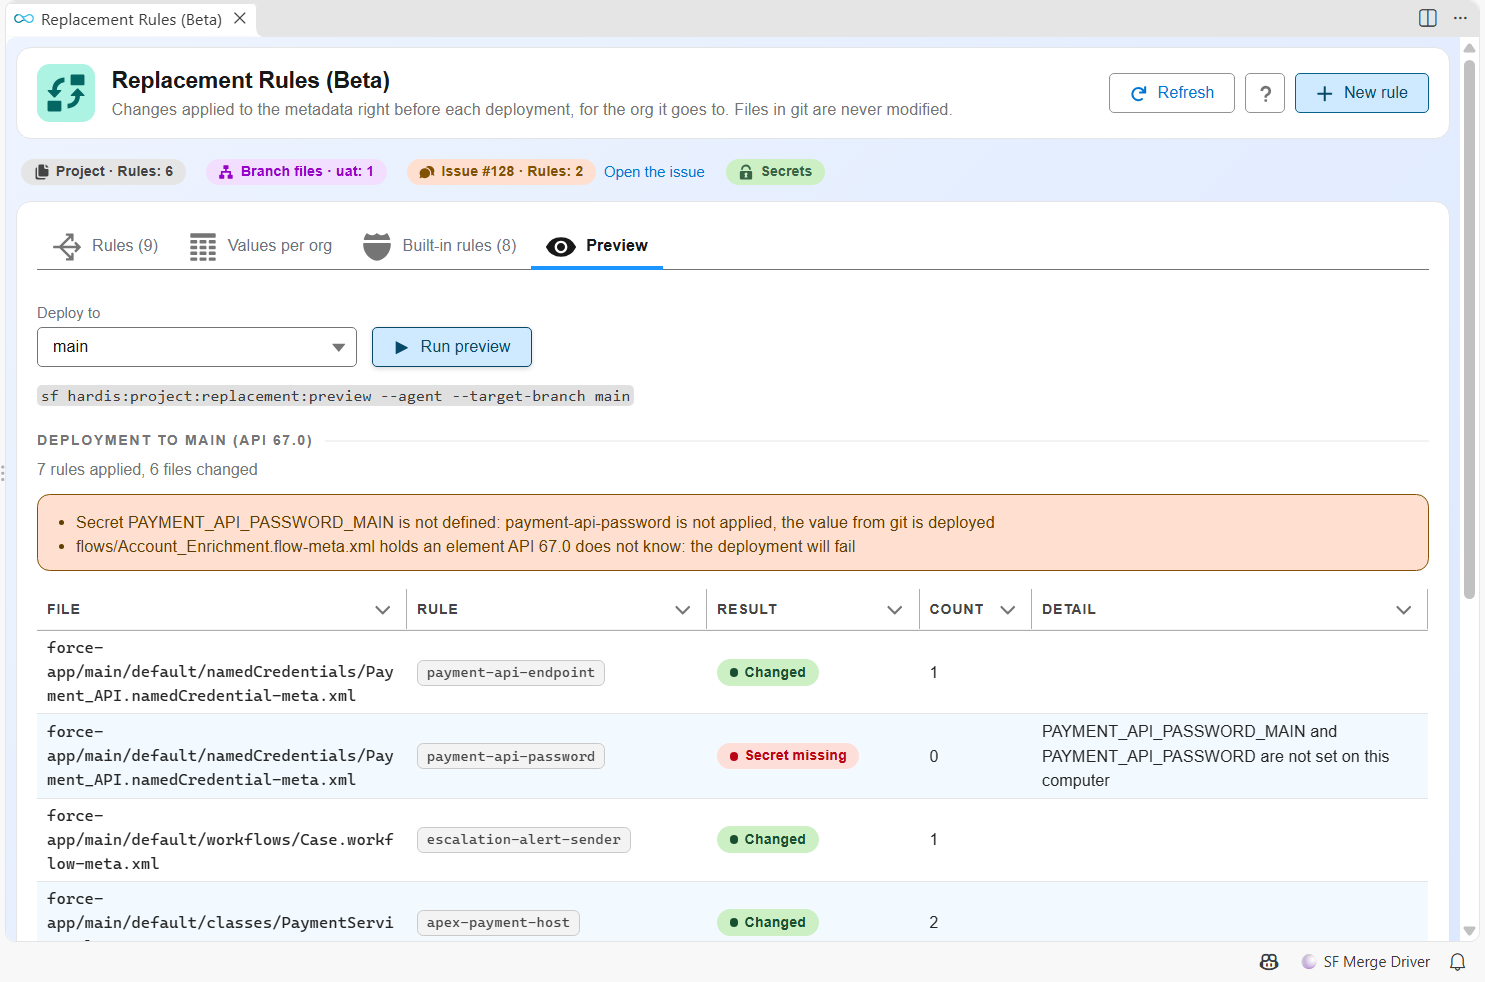This screenshot has width=1485, height=982.
Task: Close the Replacement Rules (Beta) tab
Action: pos(240,18)
